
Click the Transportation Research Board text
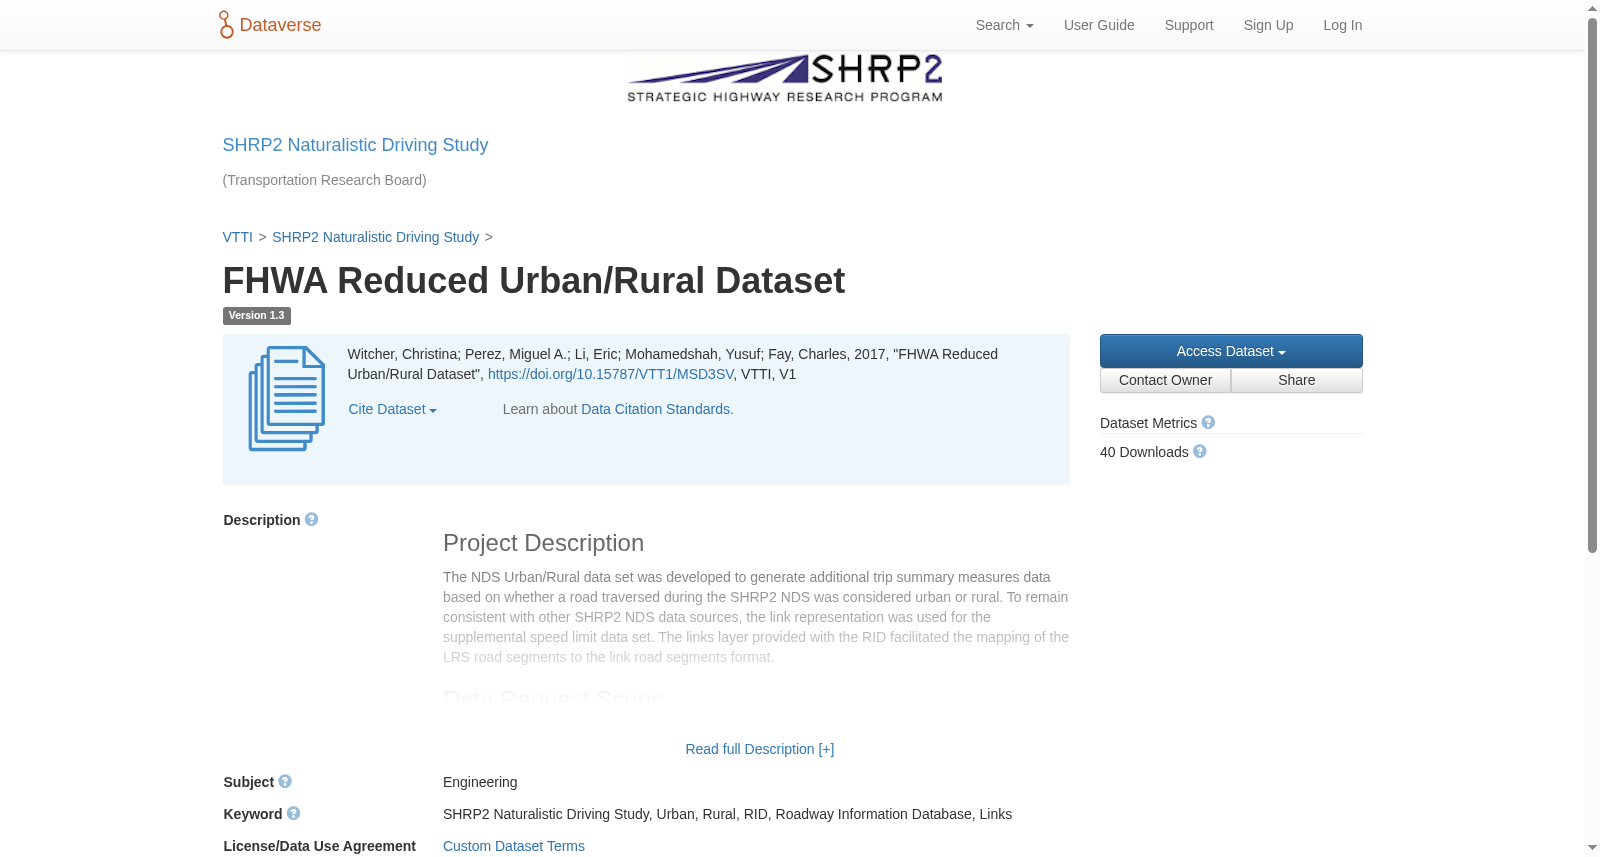point(324,180)
